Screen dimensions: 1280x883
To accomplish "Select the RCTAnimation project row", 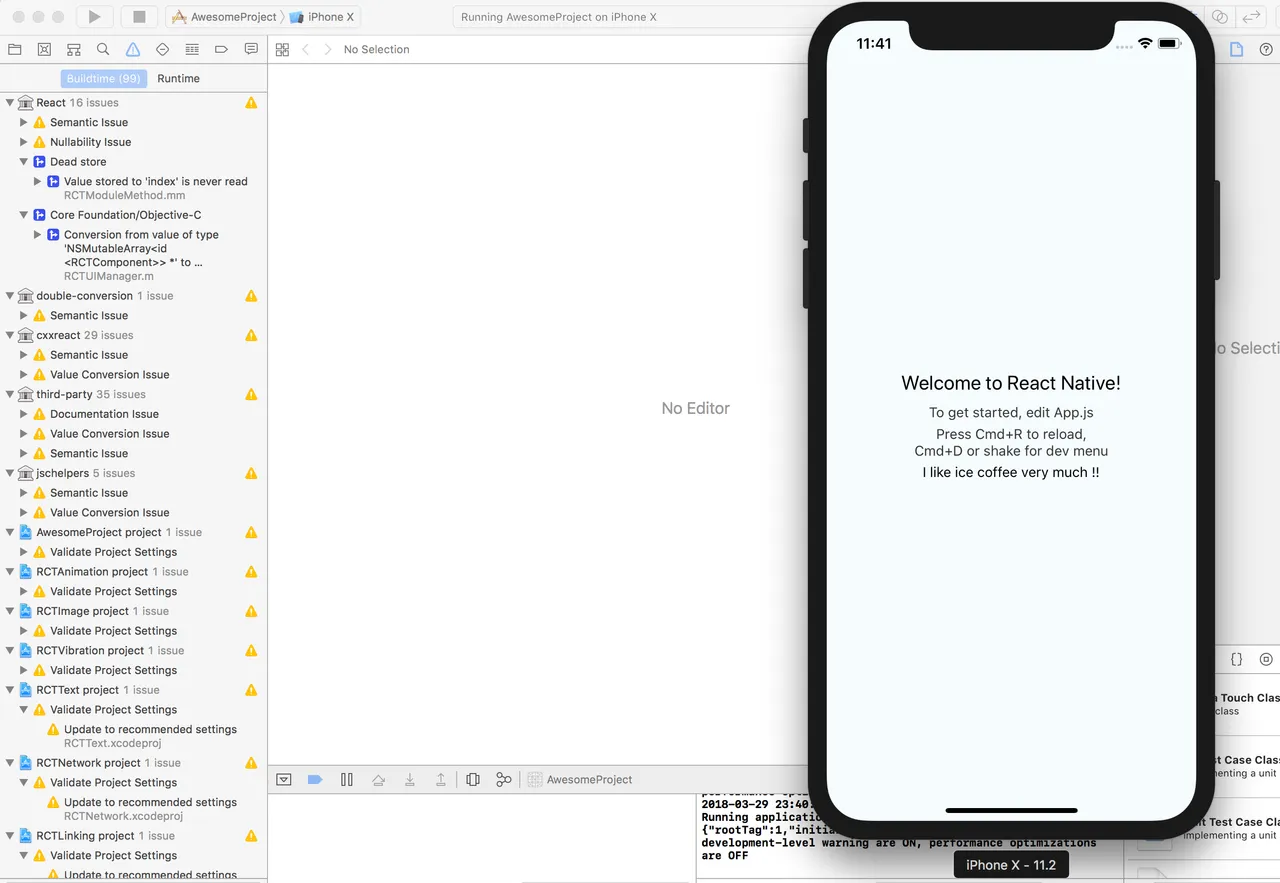I will (133, 572).
